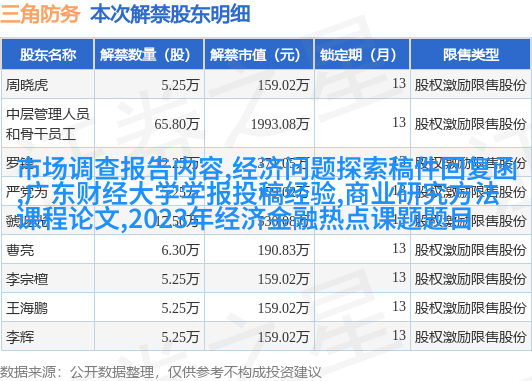Screen dimensions: 532x381
Task: Select the 1993.08万 market value cell
Action: (x=280, y=124)
